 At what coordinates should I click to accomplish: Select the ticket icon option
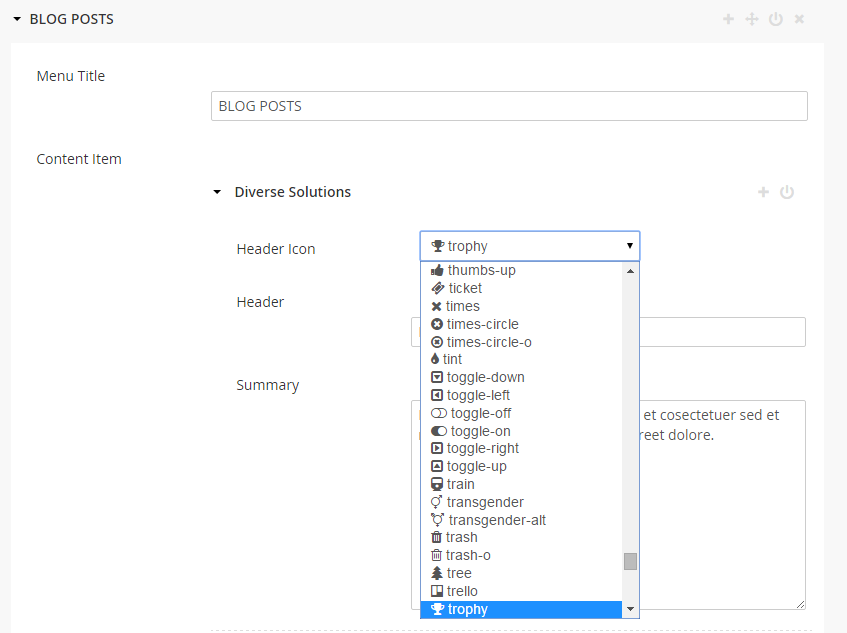click(465, 288)
